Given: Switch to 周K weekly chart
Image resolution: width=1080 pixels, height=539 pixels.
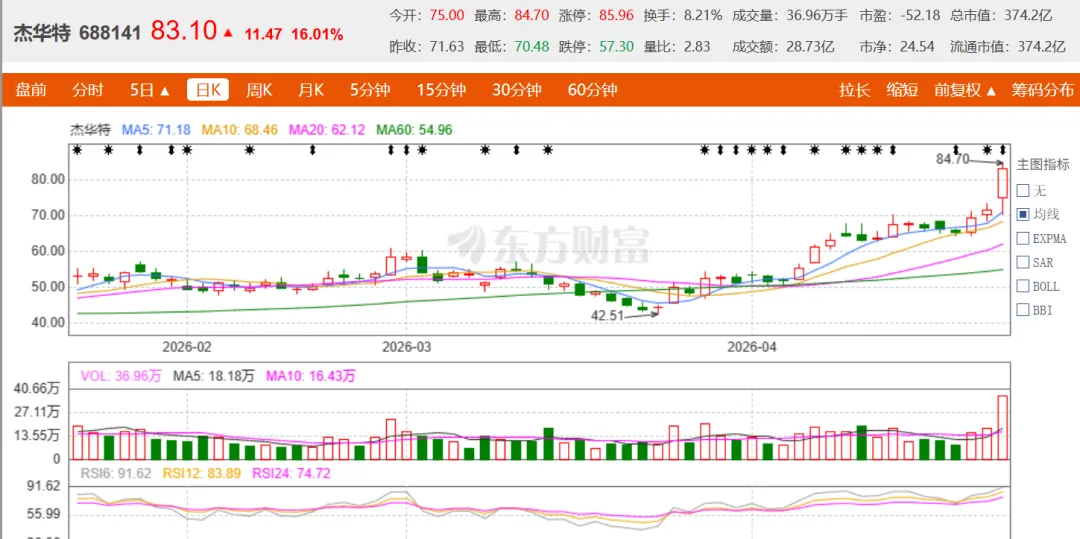Looking at the screenshot, I should (259, 90).
